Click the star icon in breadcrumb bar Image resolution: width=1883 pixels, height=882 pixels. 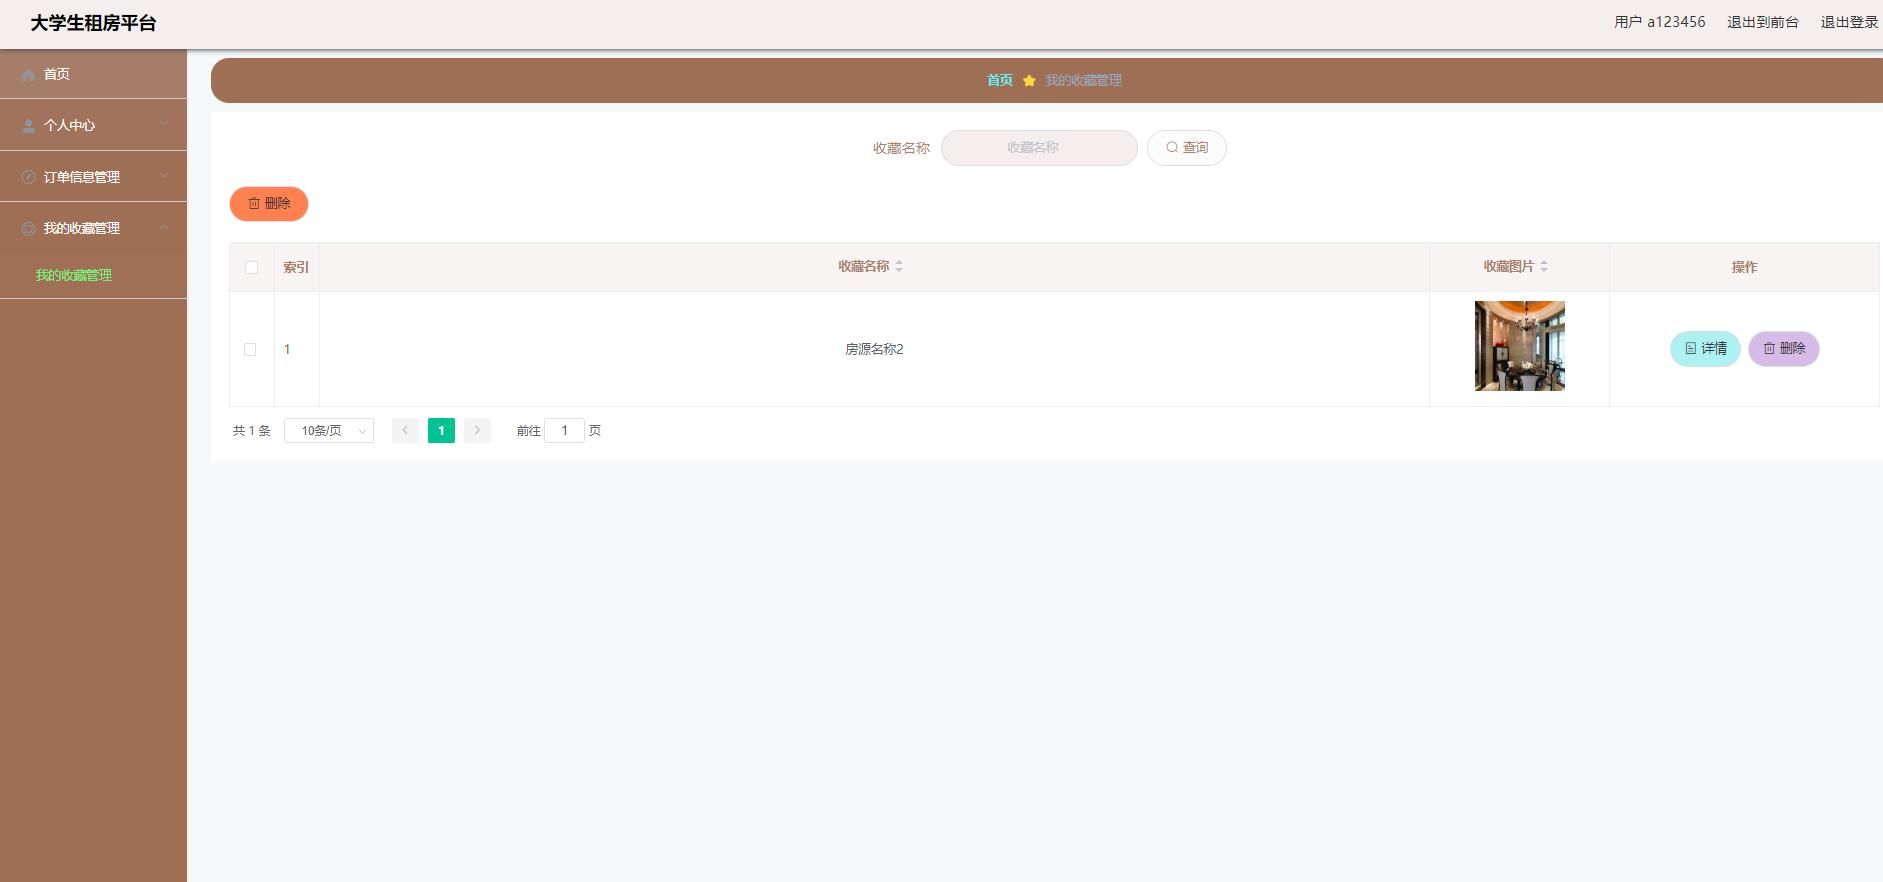click(x=1029, y=81)
